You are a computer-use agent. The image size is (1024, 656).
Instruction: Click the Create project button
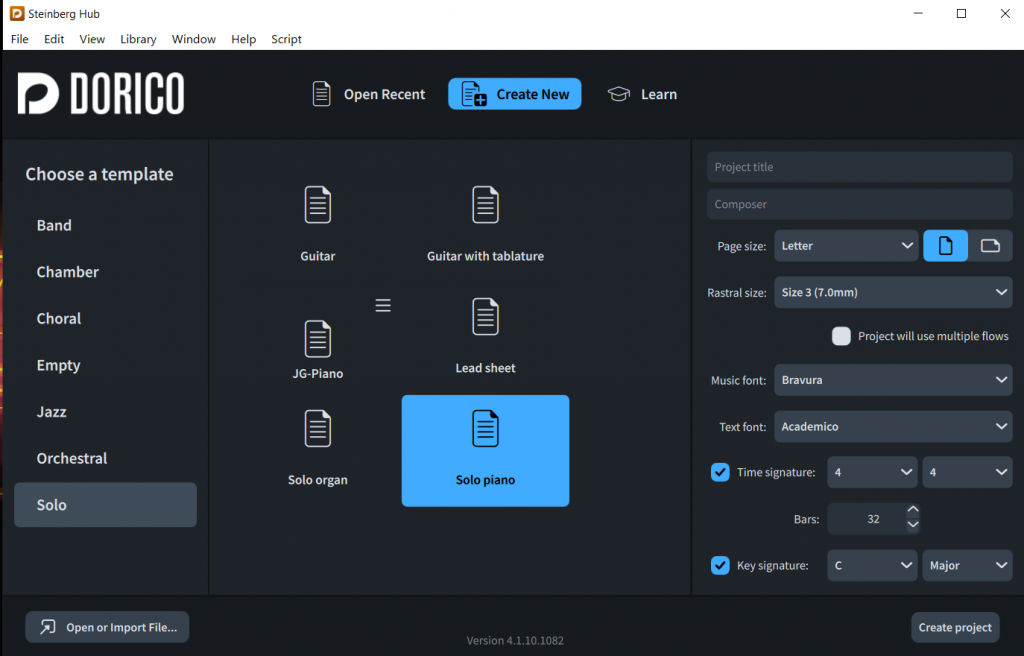coord(955,627)
